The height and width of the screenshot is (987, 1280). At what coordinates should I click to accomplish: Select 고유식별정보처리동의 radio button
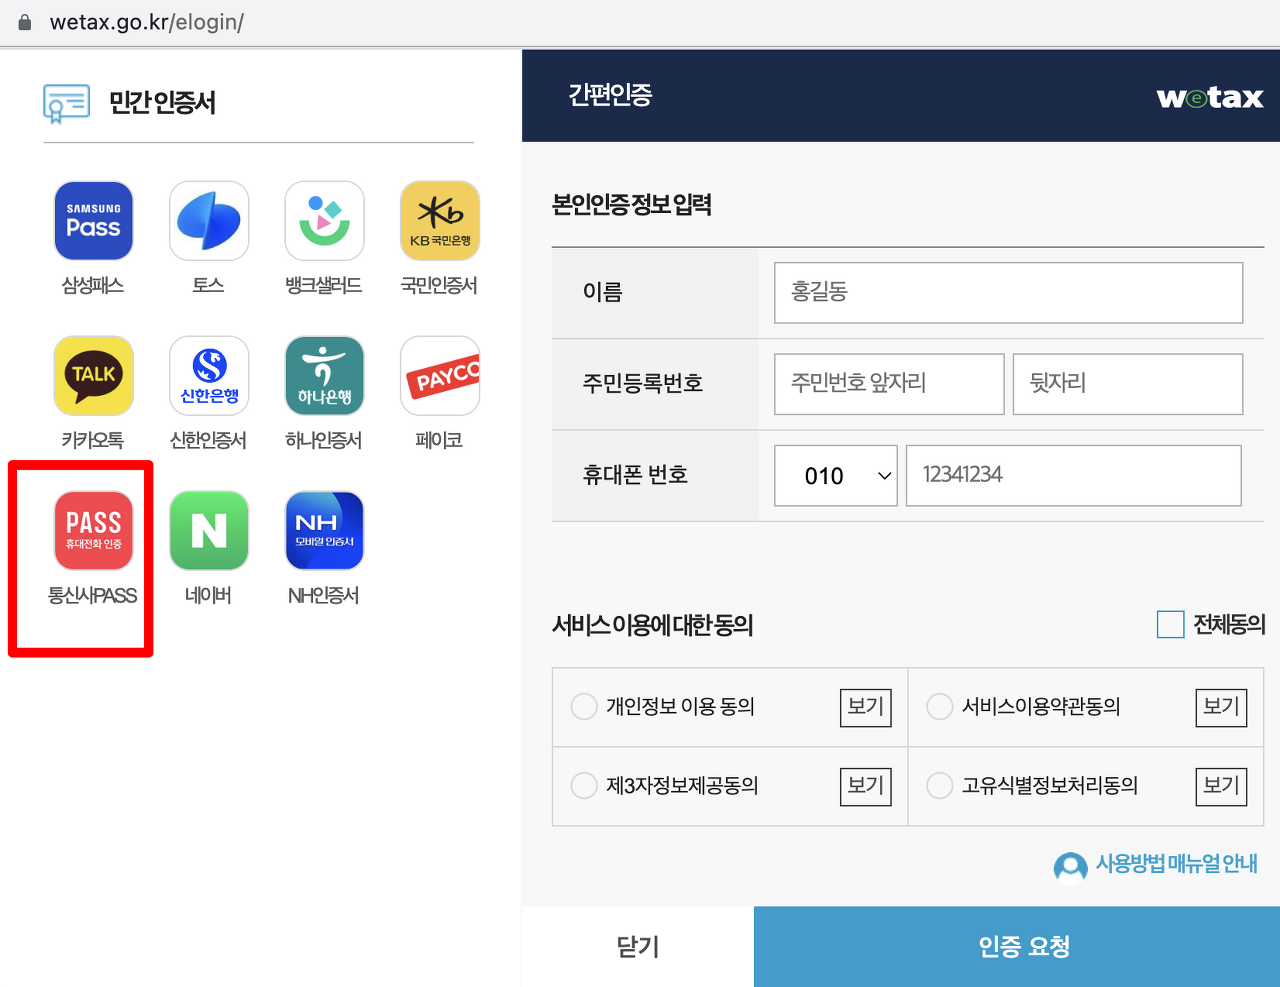[940, 786]
